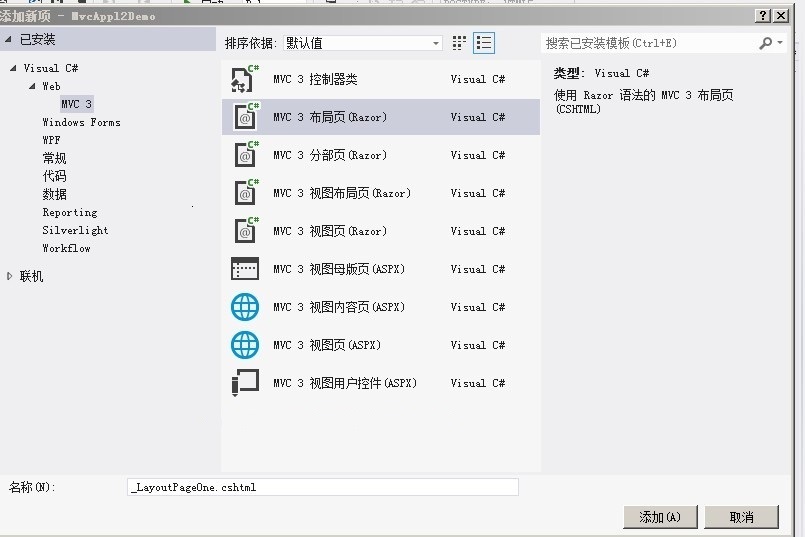Select the MVC 3 控制器类 template icon
805x537 pixels.
pos(245,79)
